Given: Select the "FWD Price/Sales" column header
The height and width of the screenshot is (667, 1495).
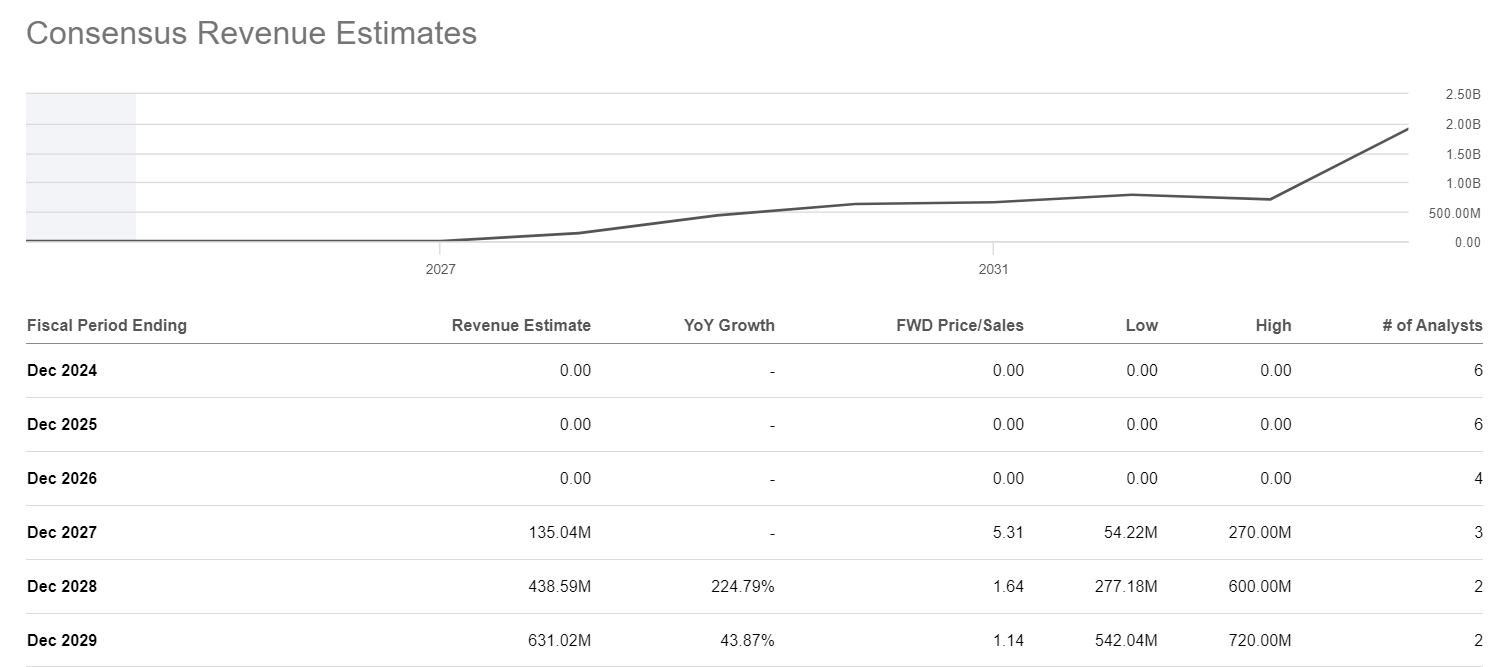Looking at the screenshot, I should (x=960, y=325).
